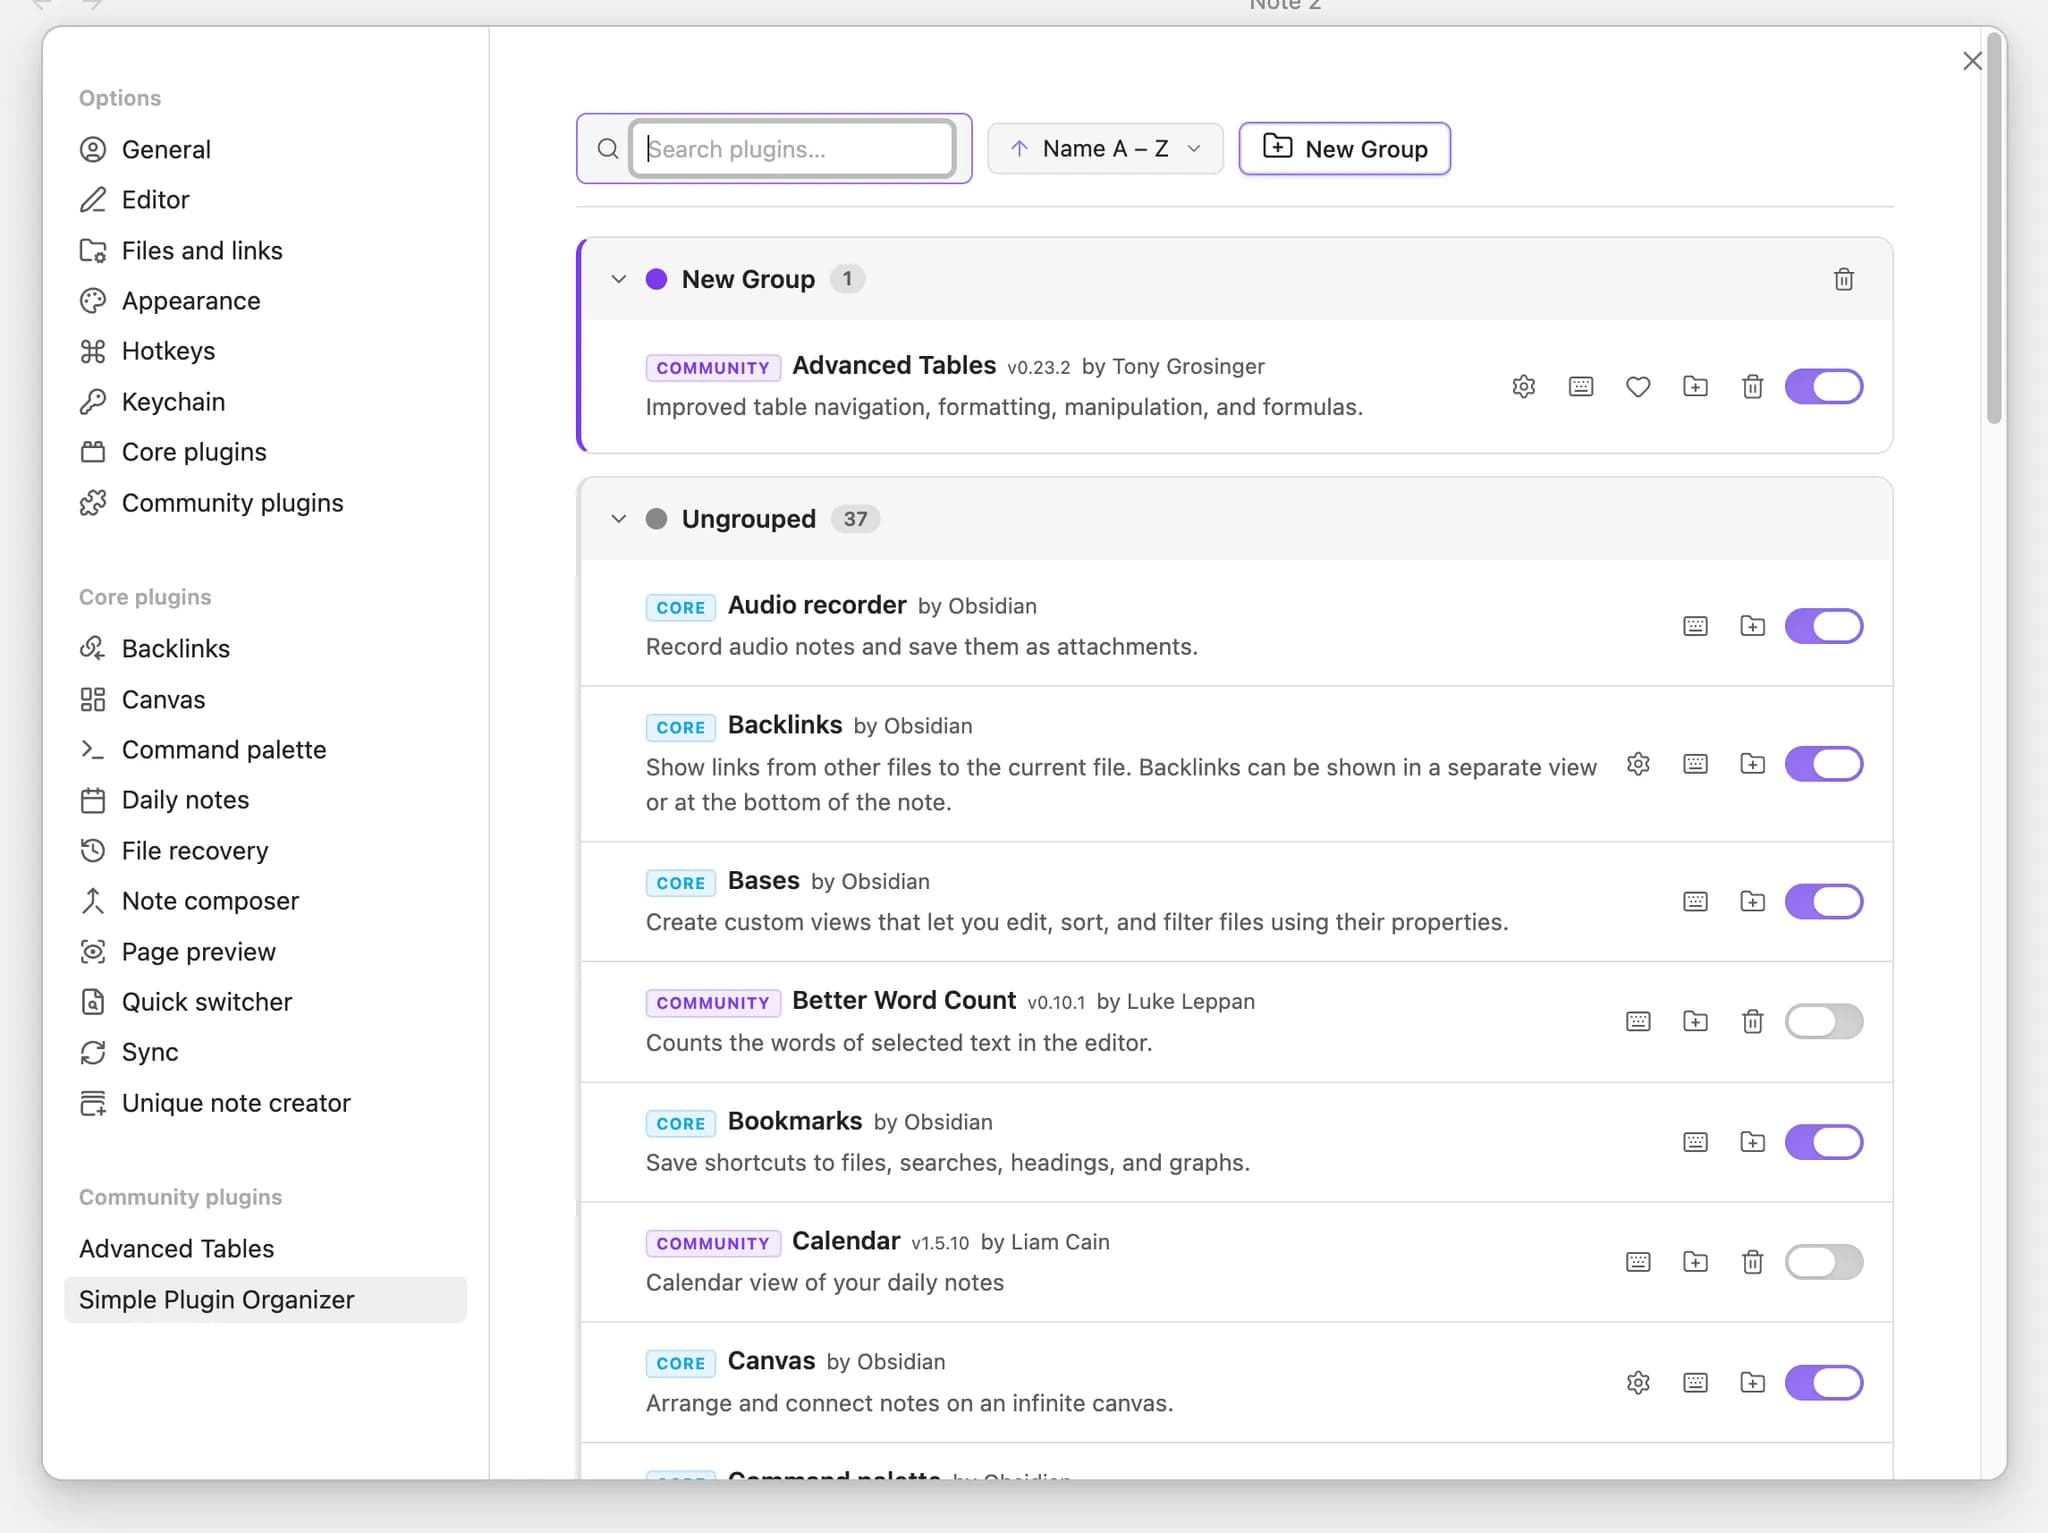The width and height of the screenshot is (2048, 1533).
Task: Click trash icon for Better Word Count
Action: pos(1752,1022)
